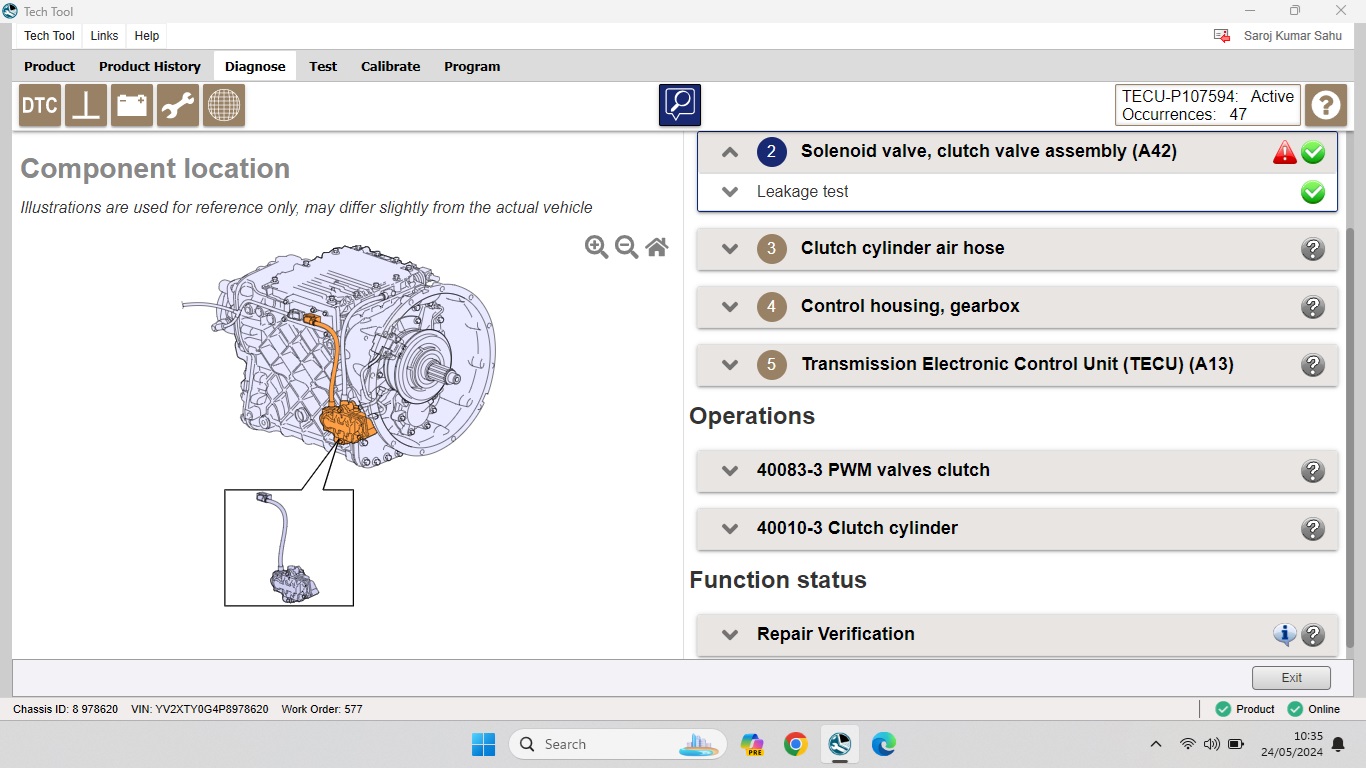Switch to the Product tab
1366x781 pixels.
[x=50, y=66]
